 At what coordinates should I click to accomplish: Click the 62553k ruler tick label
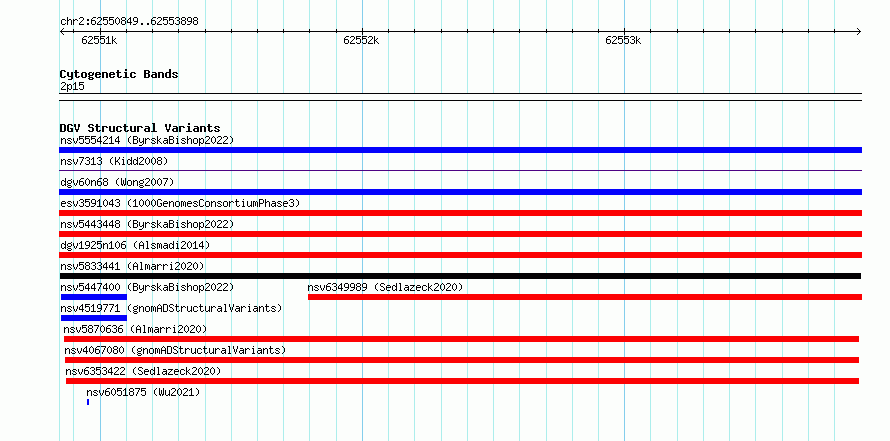(623, 40)
